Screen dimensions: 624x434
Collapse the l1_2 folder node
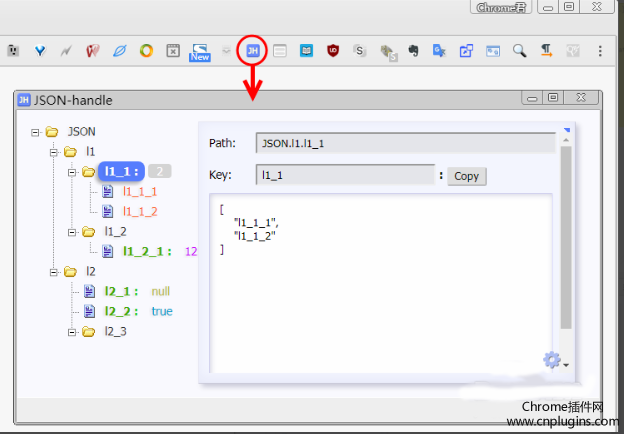pyautogui.click(x=72, y=232)
